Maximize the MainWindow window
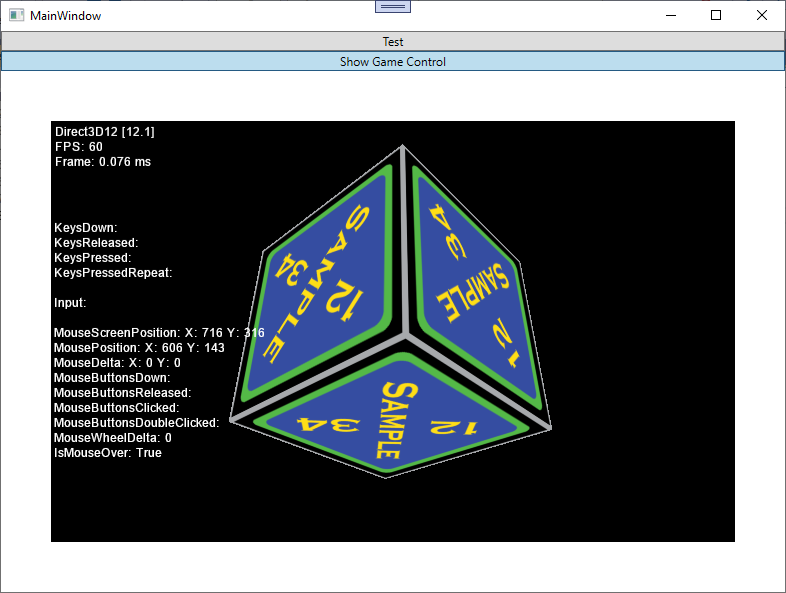 point(715,15)
